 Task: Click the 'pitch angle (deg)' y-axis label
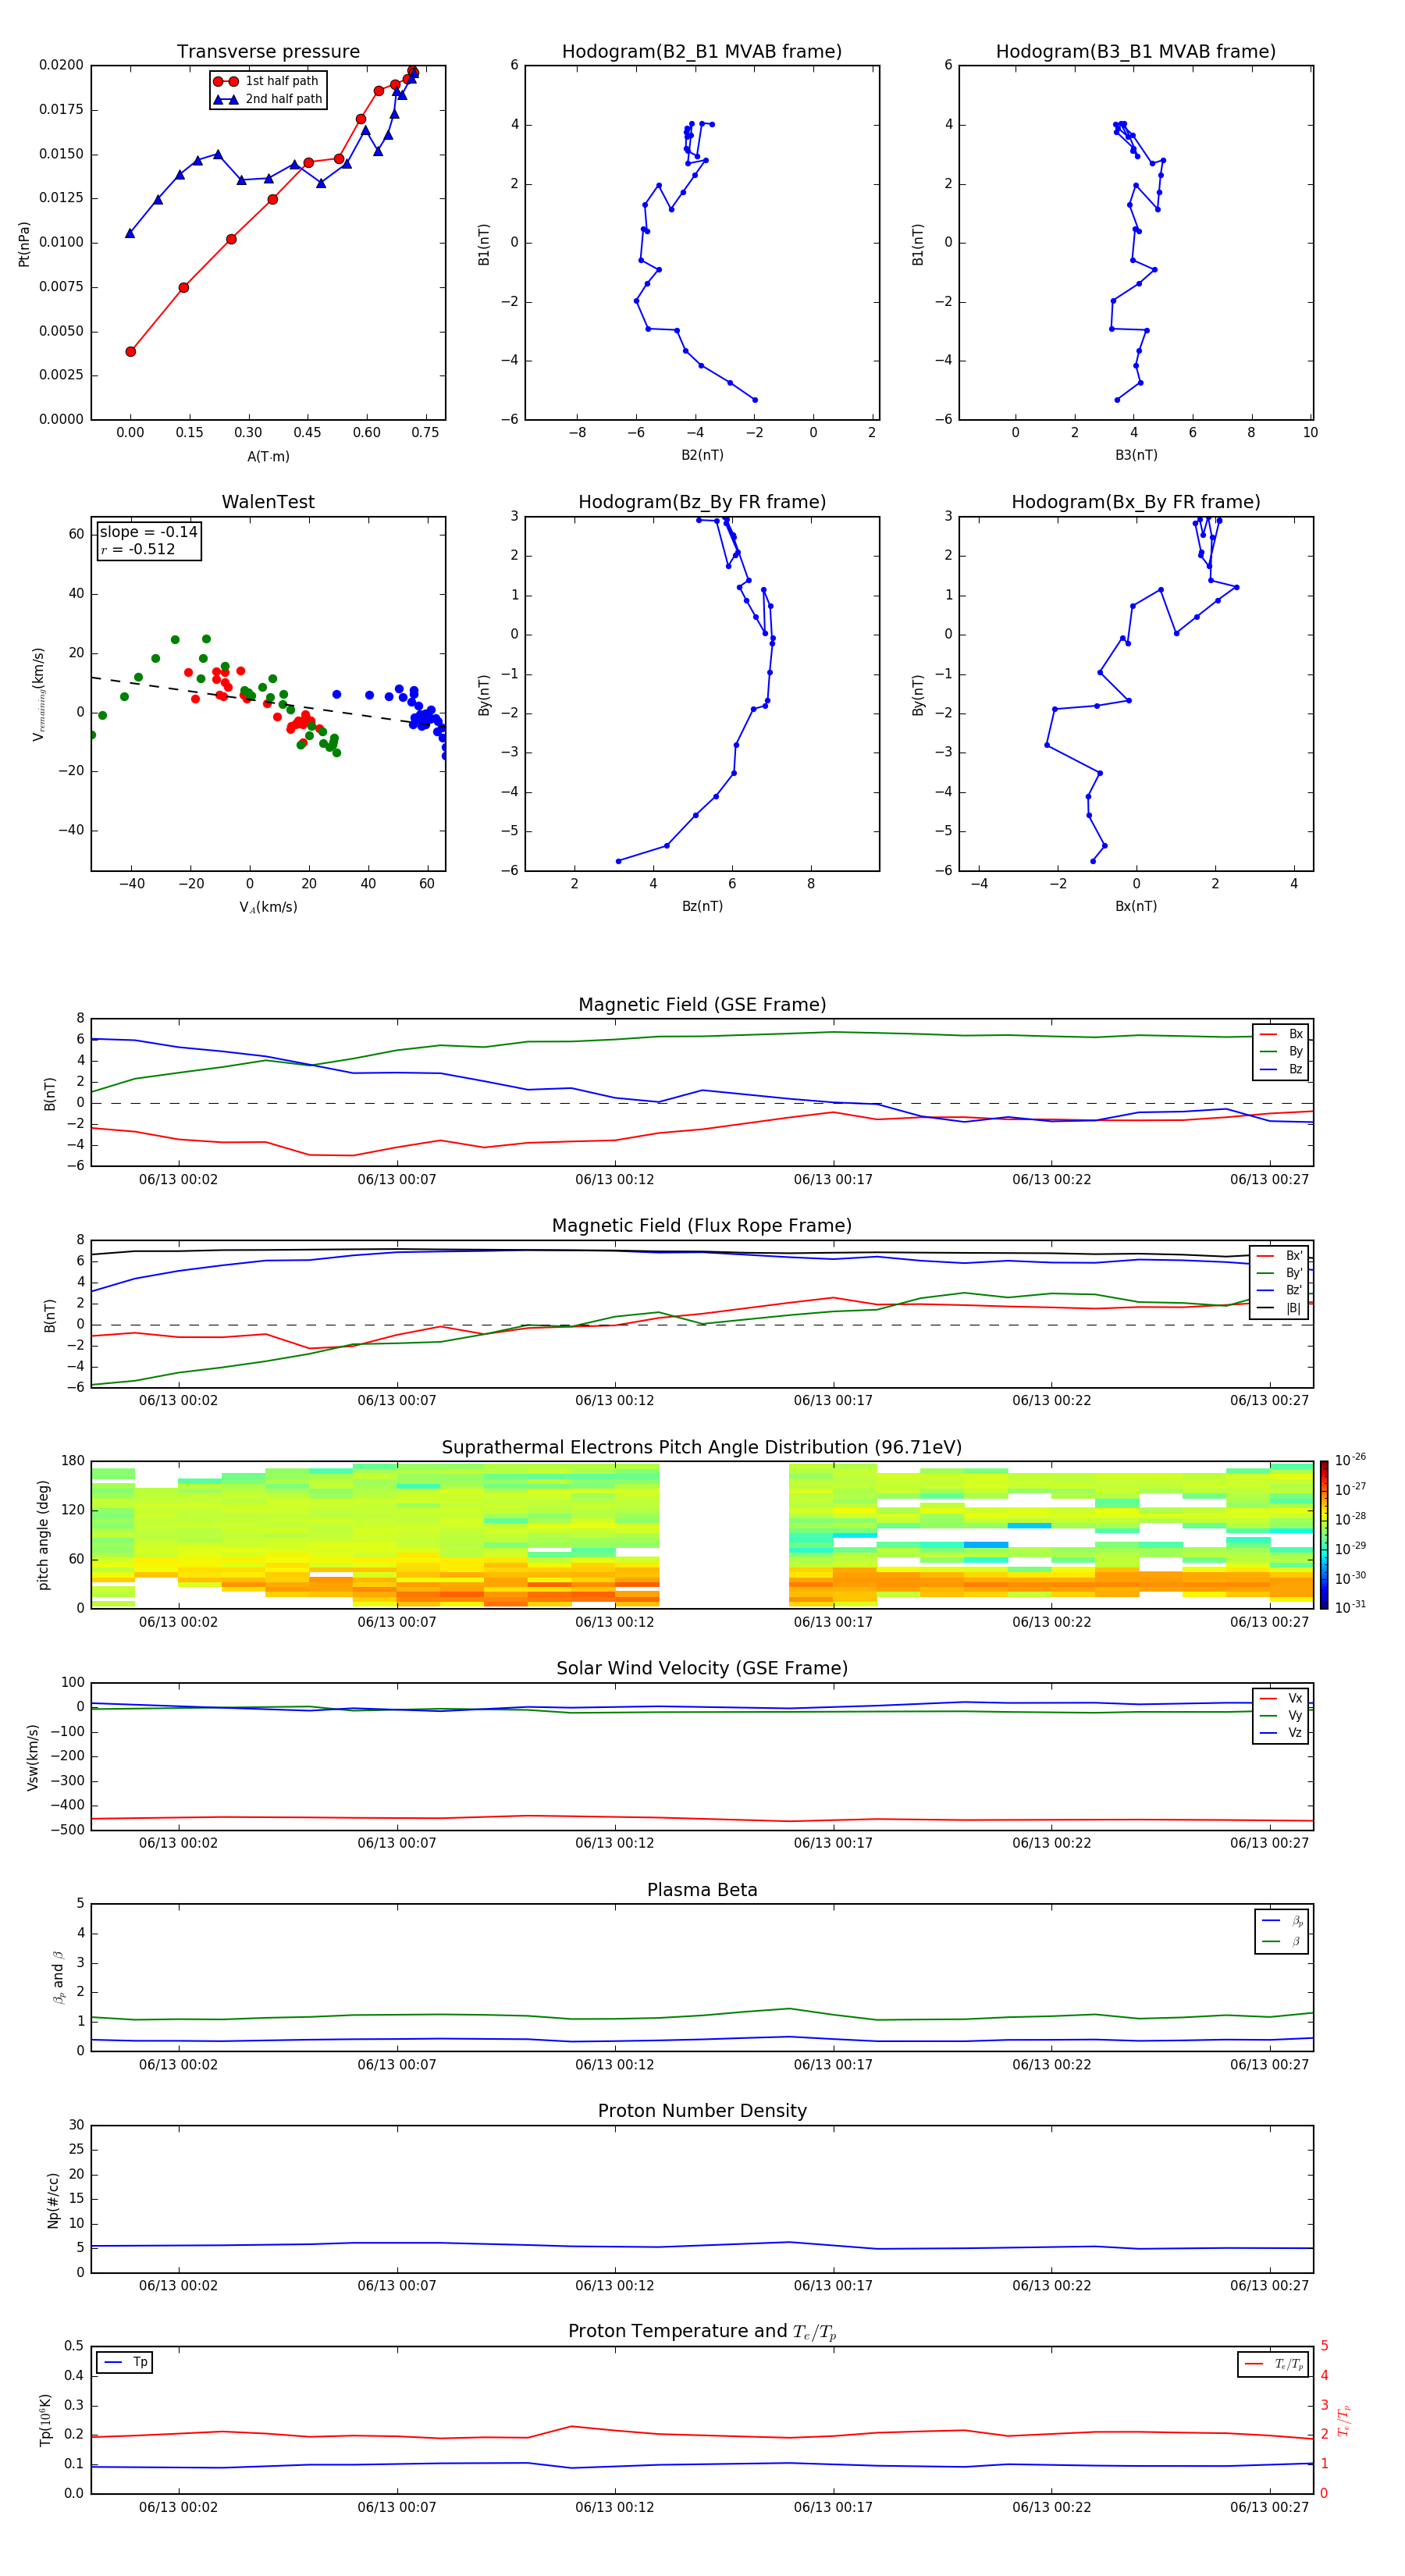click(x=43, y=1535)
